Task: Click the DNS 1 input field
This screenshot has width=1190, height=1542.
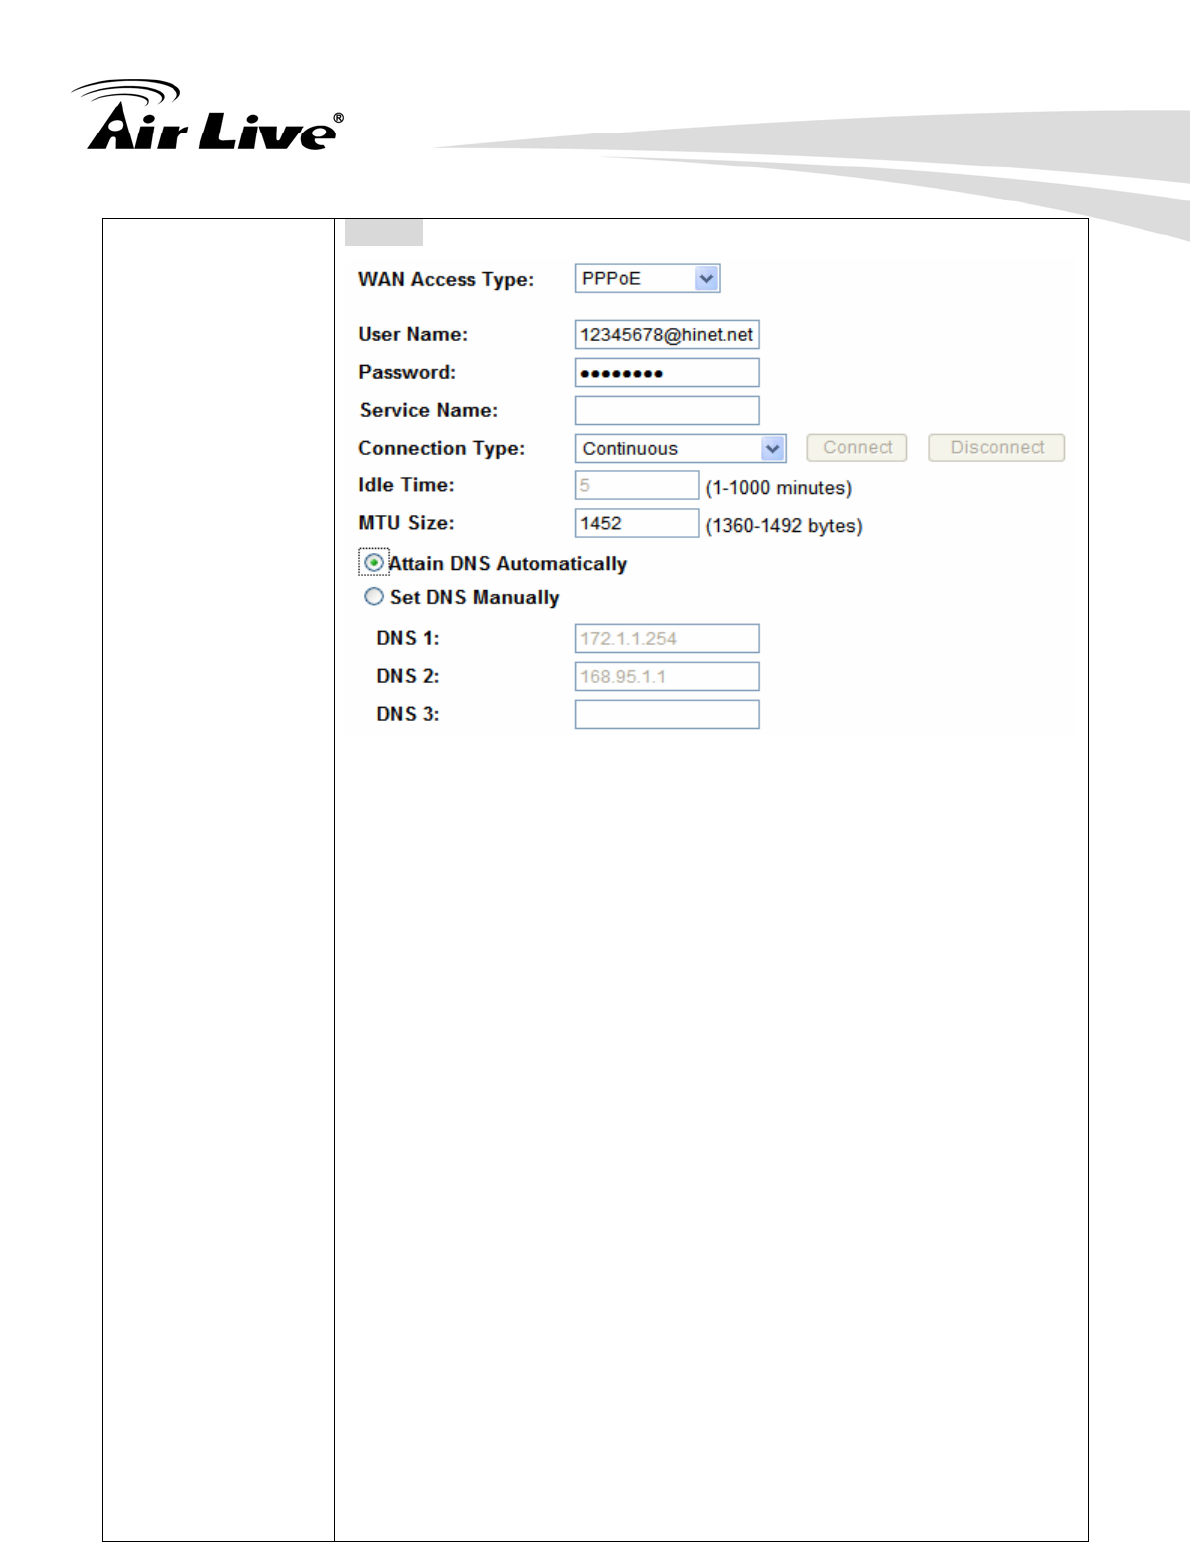Action: pos(667,639)
